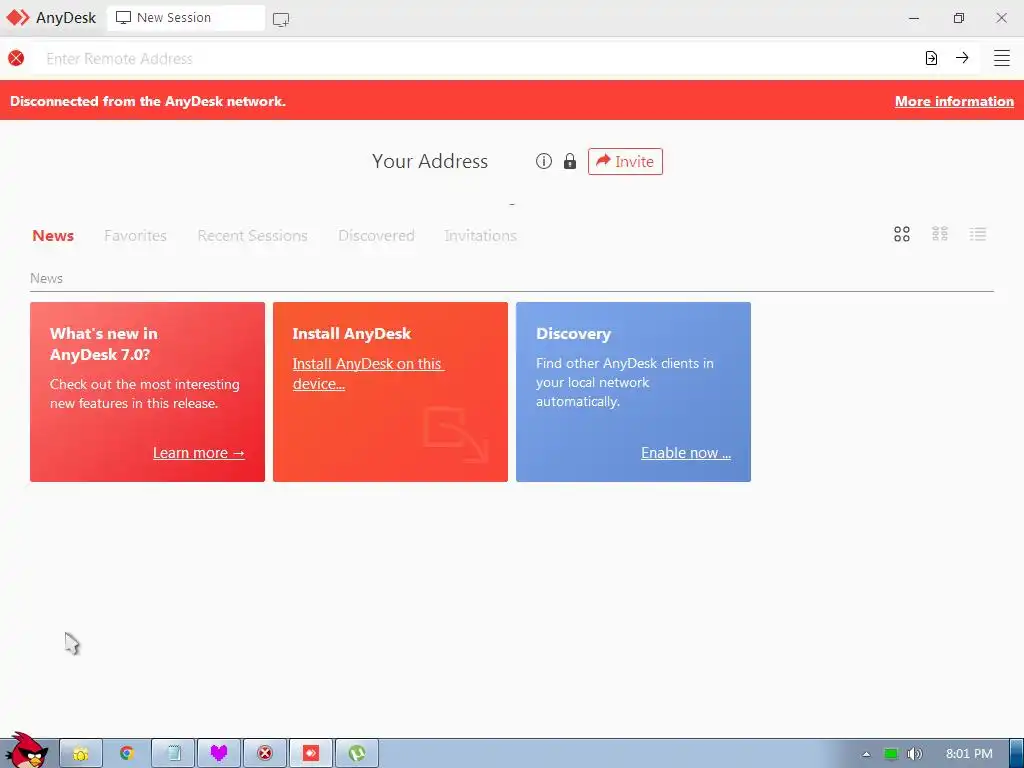Open the Angry Birds start button
Image resolution: width=1024 pixels, height=768 pixels.
pos(26,751)
